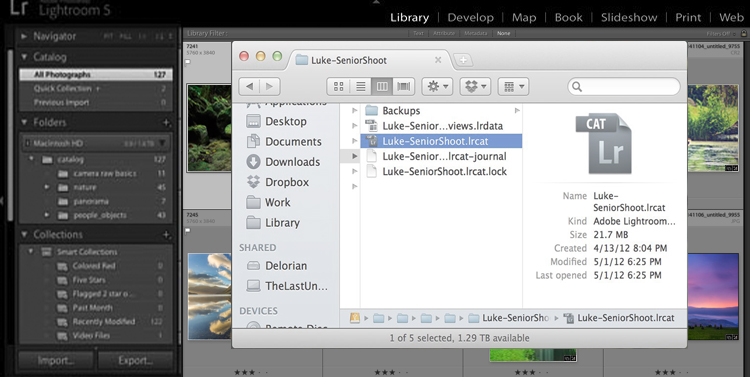Switch to the Slideshow module
Screen dimensions: 750x377
tap(629, 18)
